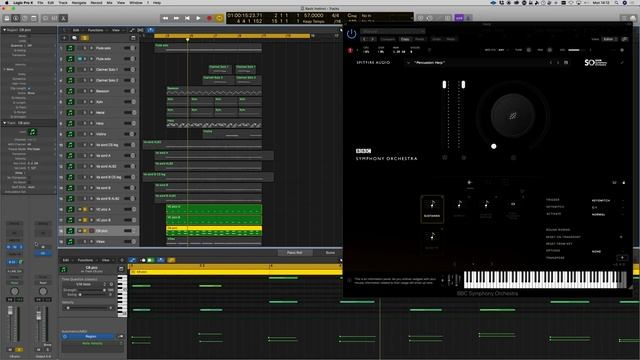Click the plugin power bypass icon

pos(351,34)
